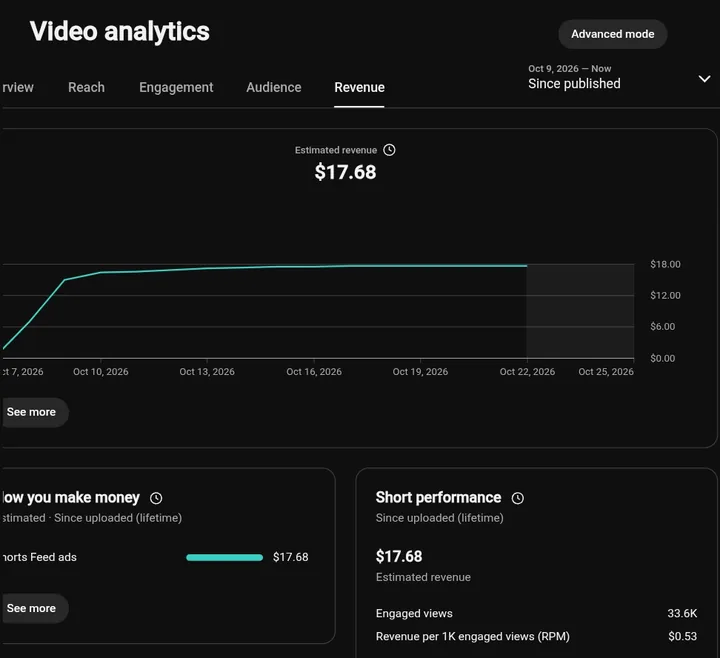
Task: Click the Shorts Feed ads row label
Action: [39, 557]
